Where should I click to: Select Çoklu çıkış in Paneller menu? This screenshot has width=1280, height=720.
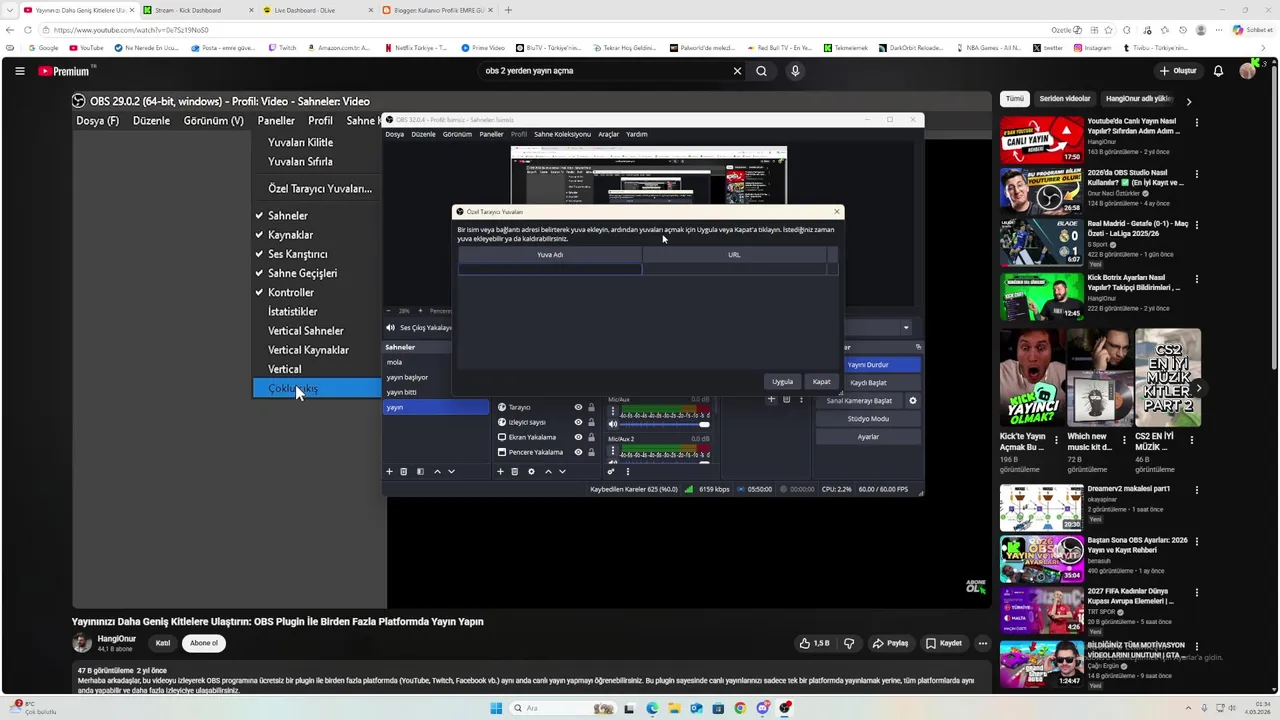(315, 388)
